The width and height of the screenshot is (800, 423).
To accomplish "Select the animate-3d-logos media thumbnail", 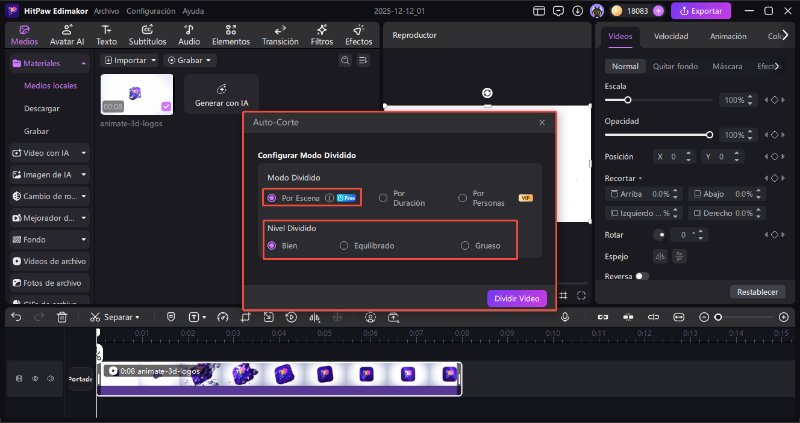I will click(137, 94).
